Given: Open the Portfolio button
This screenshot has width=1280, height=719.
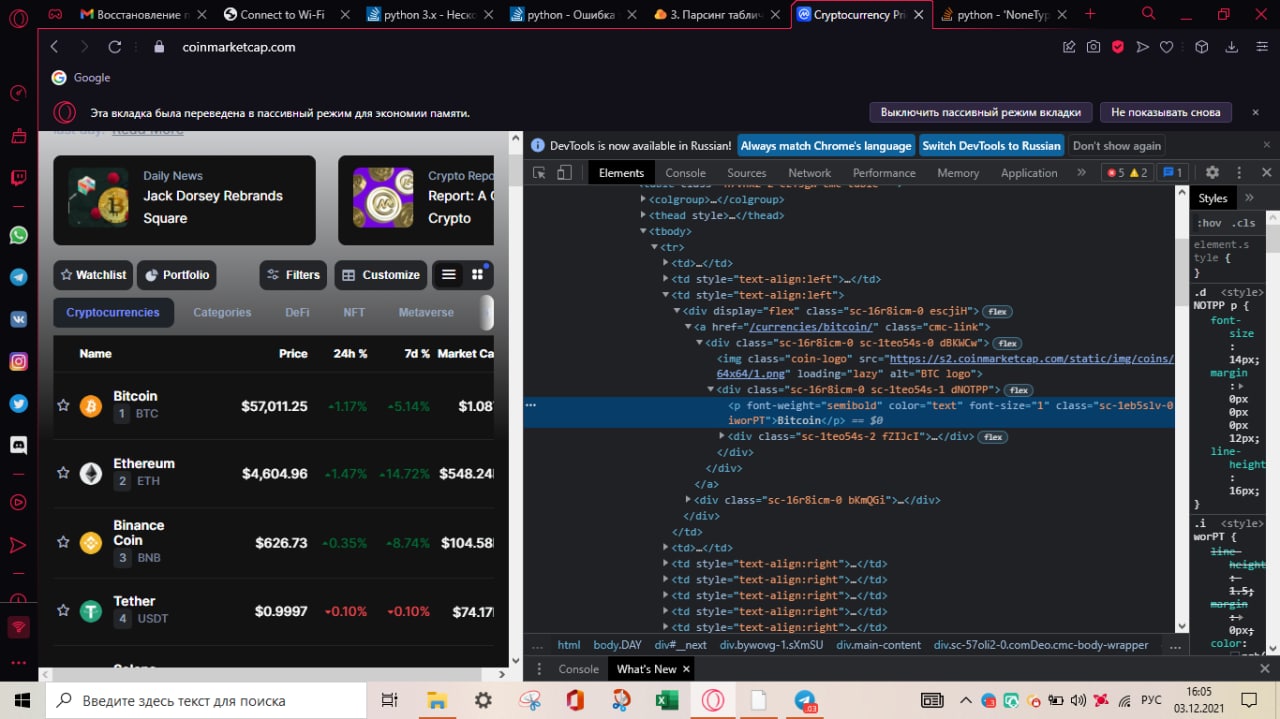Looking at the screenshot, I should click(x=176, y=275).
